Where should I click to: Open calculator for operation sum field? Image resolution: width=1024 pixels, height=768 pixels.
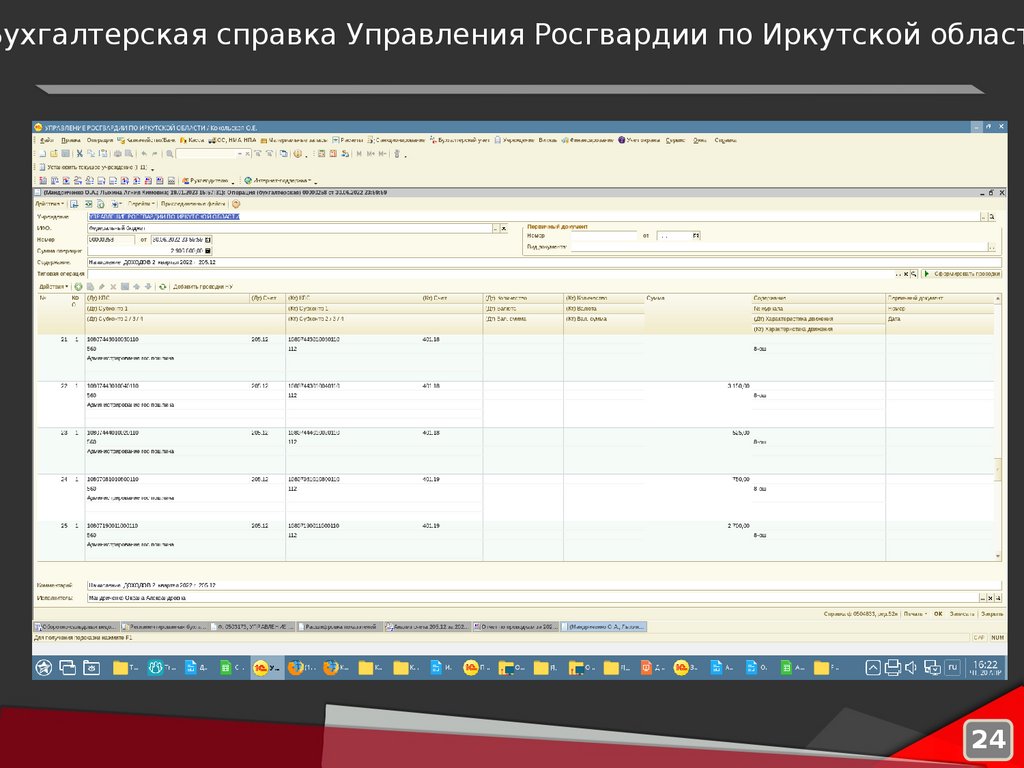(x=207, y=251)
